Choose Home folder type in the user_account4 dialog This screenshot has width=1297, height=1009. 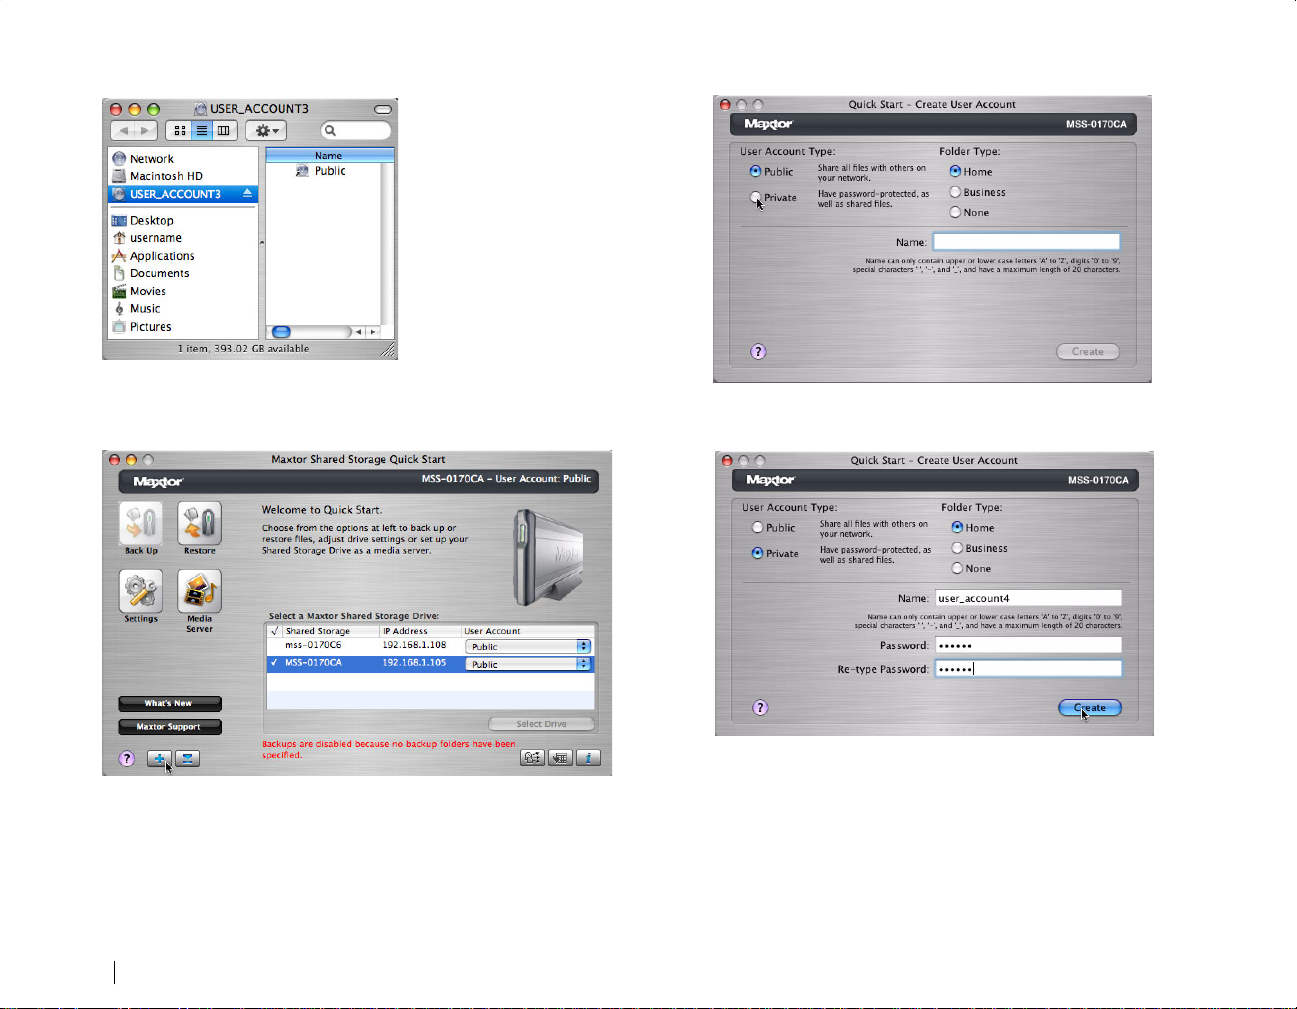(957, 527)
